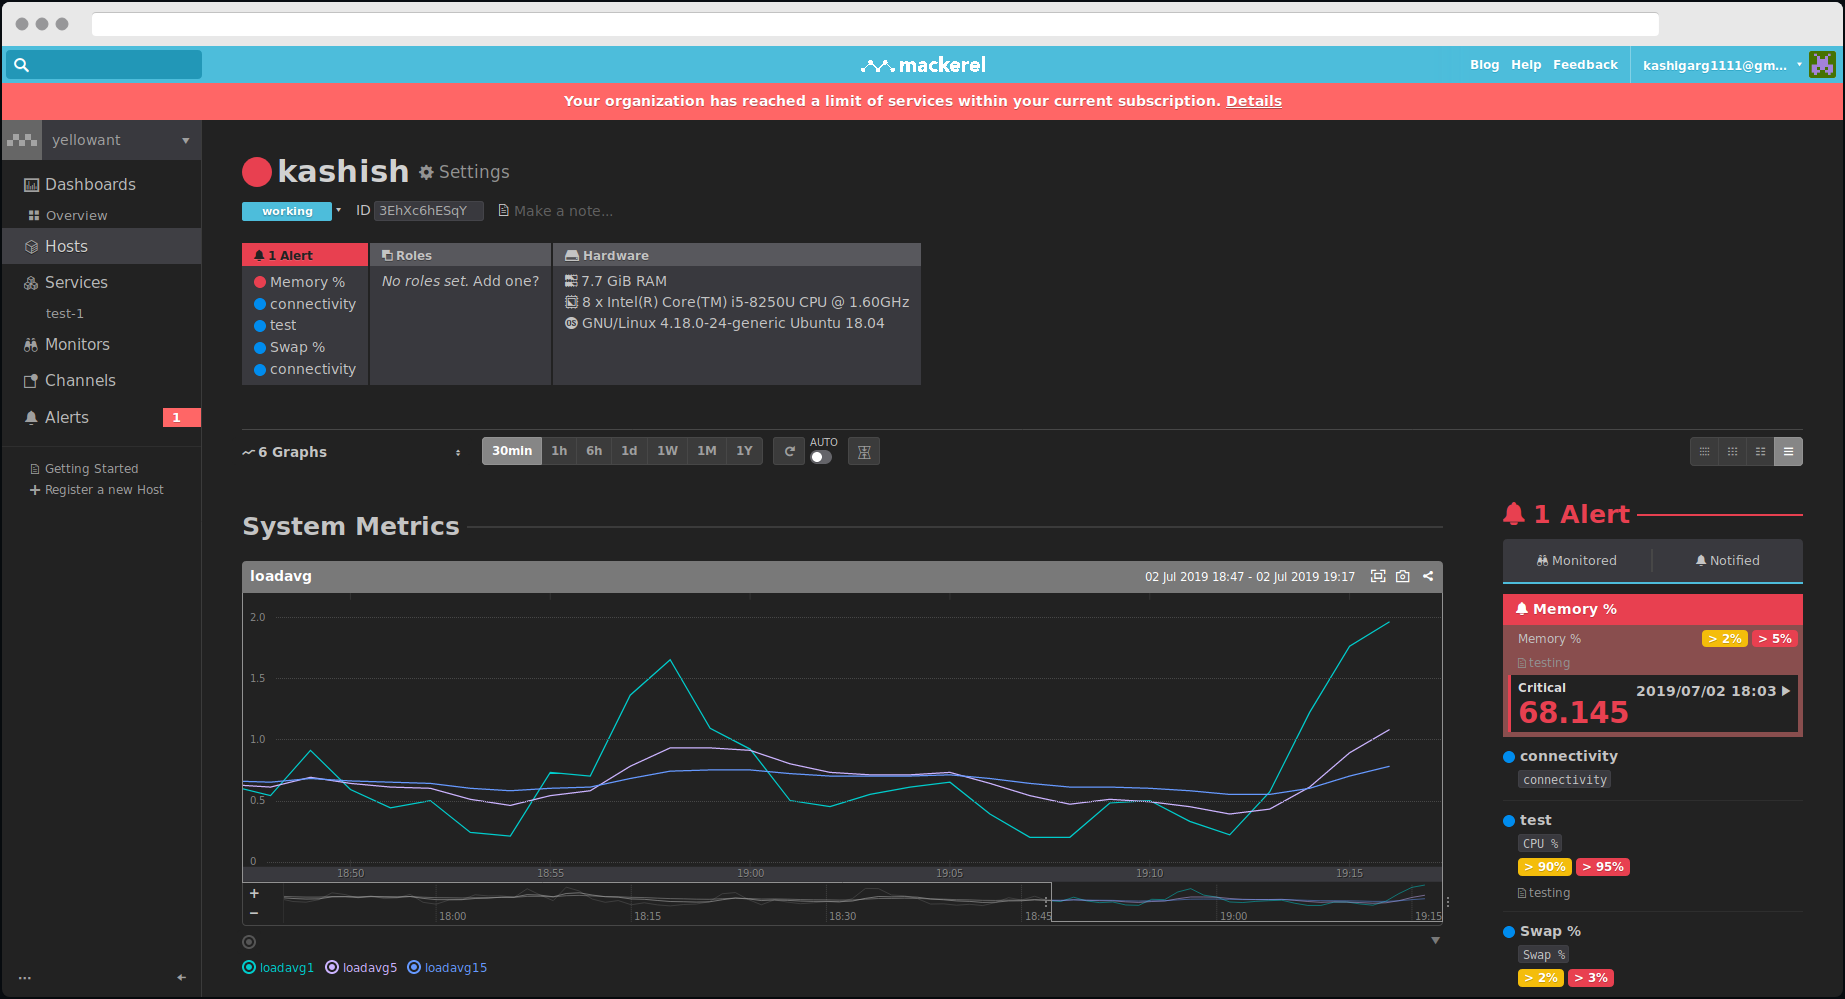Click the sidebar ellipsis icon
1845x999 pixels.
(x=25, y=978)
